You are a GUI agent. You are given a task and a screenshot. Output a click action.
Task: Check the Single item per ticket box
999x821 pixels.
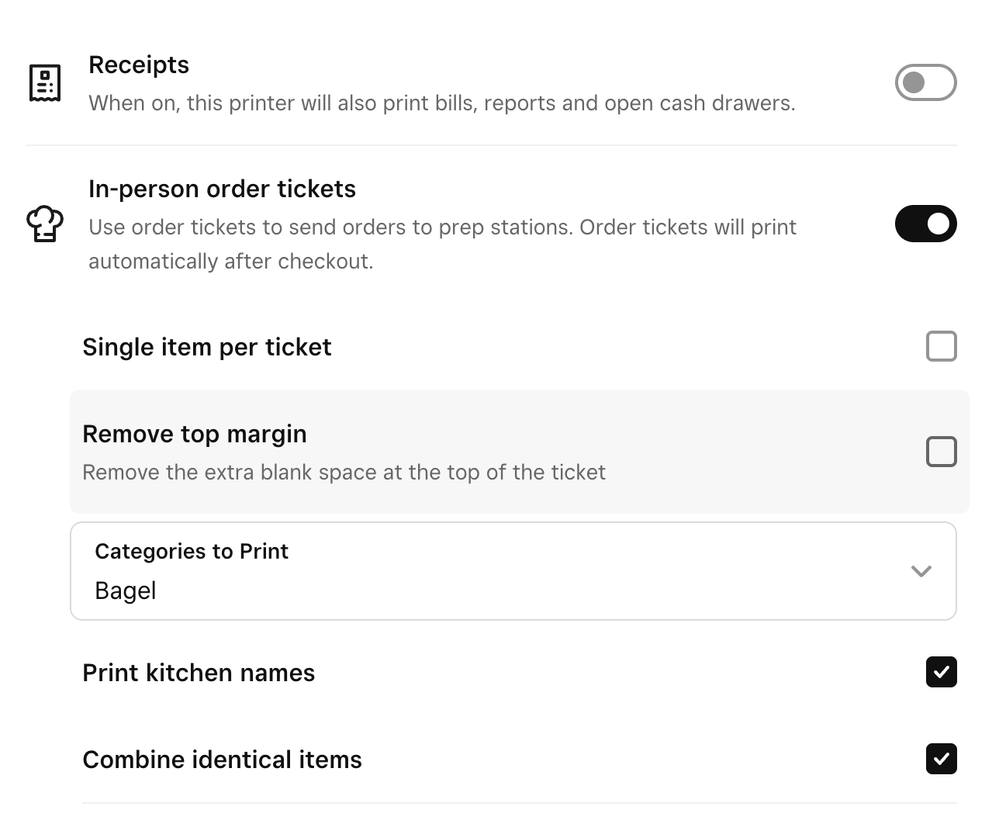[x=941, y=347]
